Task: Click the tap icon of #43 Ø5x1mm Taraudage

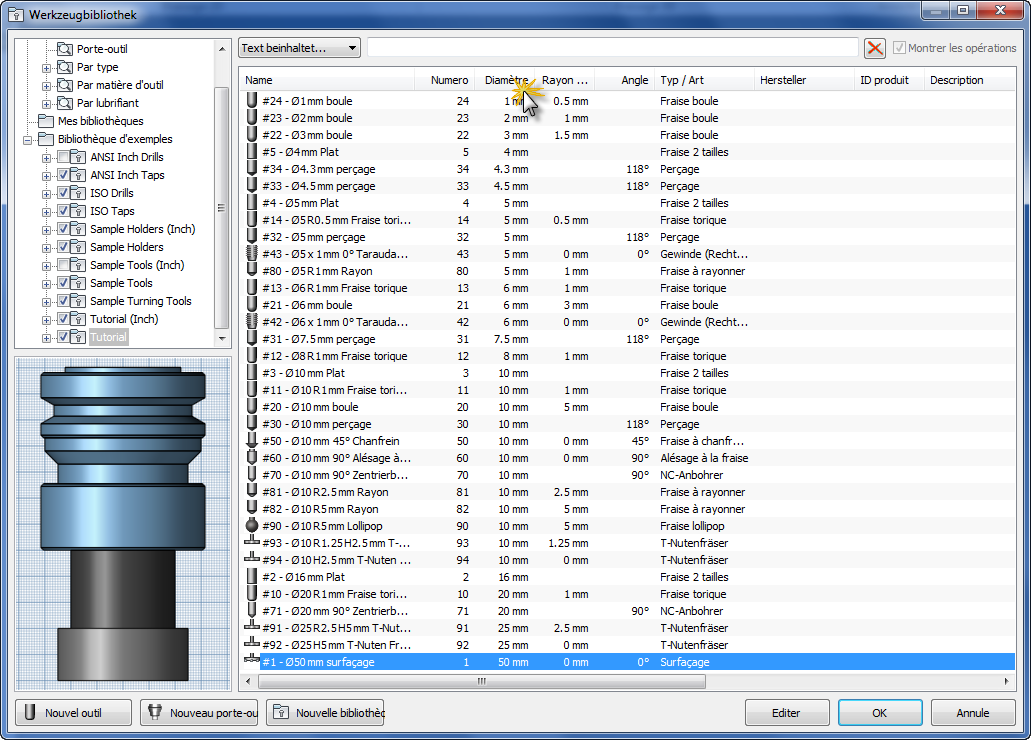Action: tap(251, 253)
